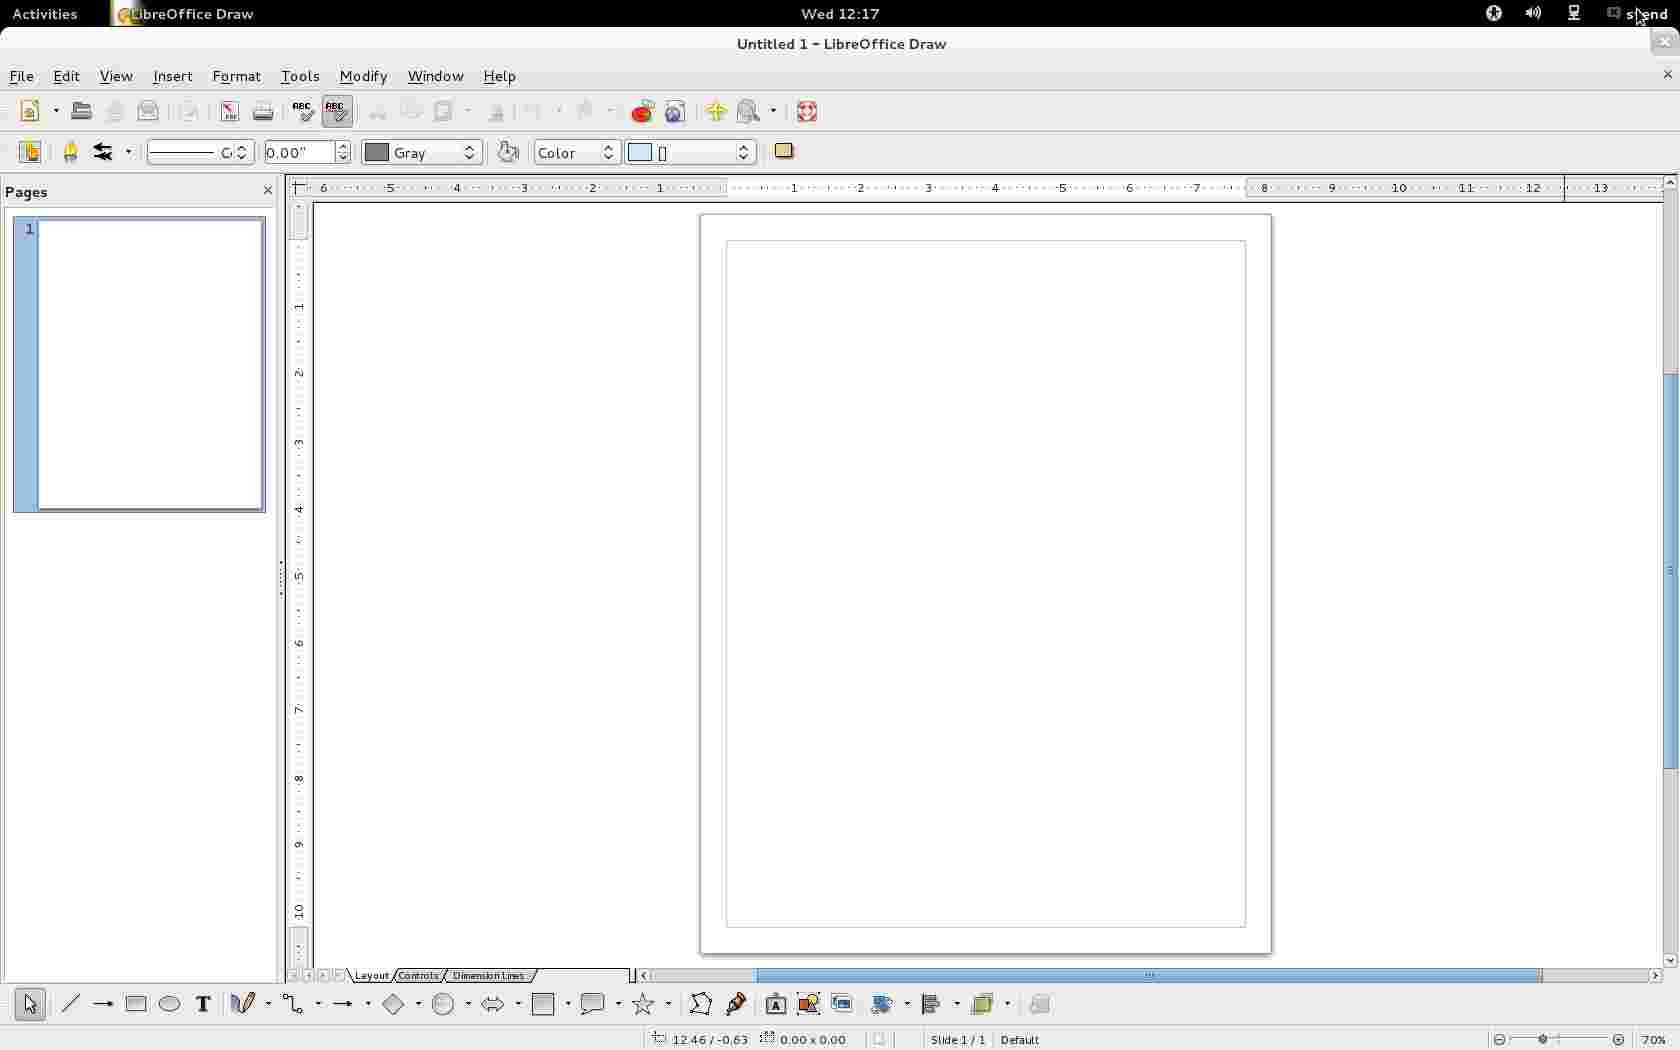This screenshot has height=1050, width=1680.
Task: Toggle AutoSpellcheck in the toolbar
Action: (x=337, y=112)
